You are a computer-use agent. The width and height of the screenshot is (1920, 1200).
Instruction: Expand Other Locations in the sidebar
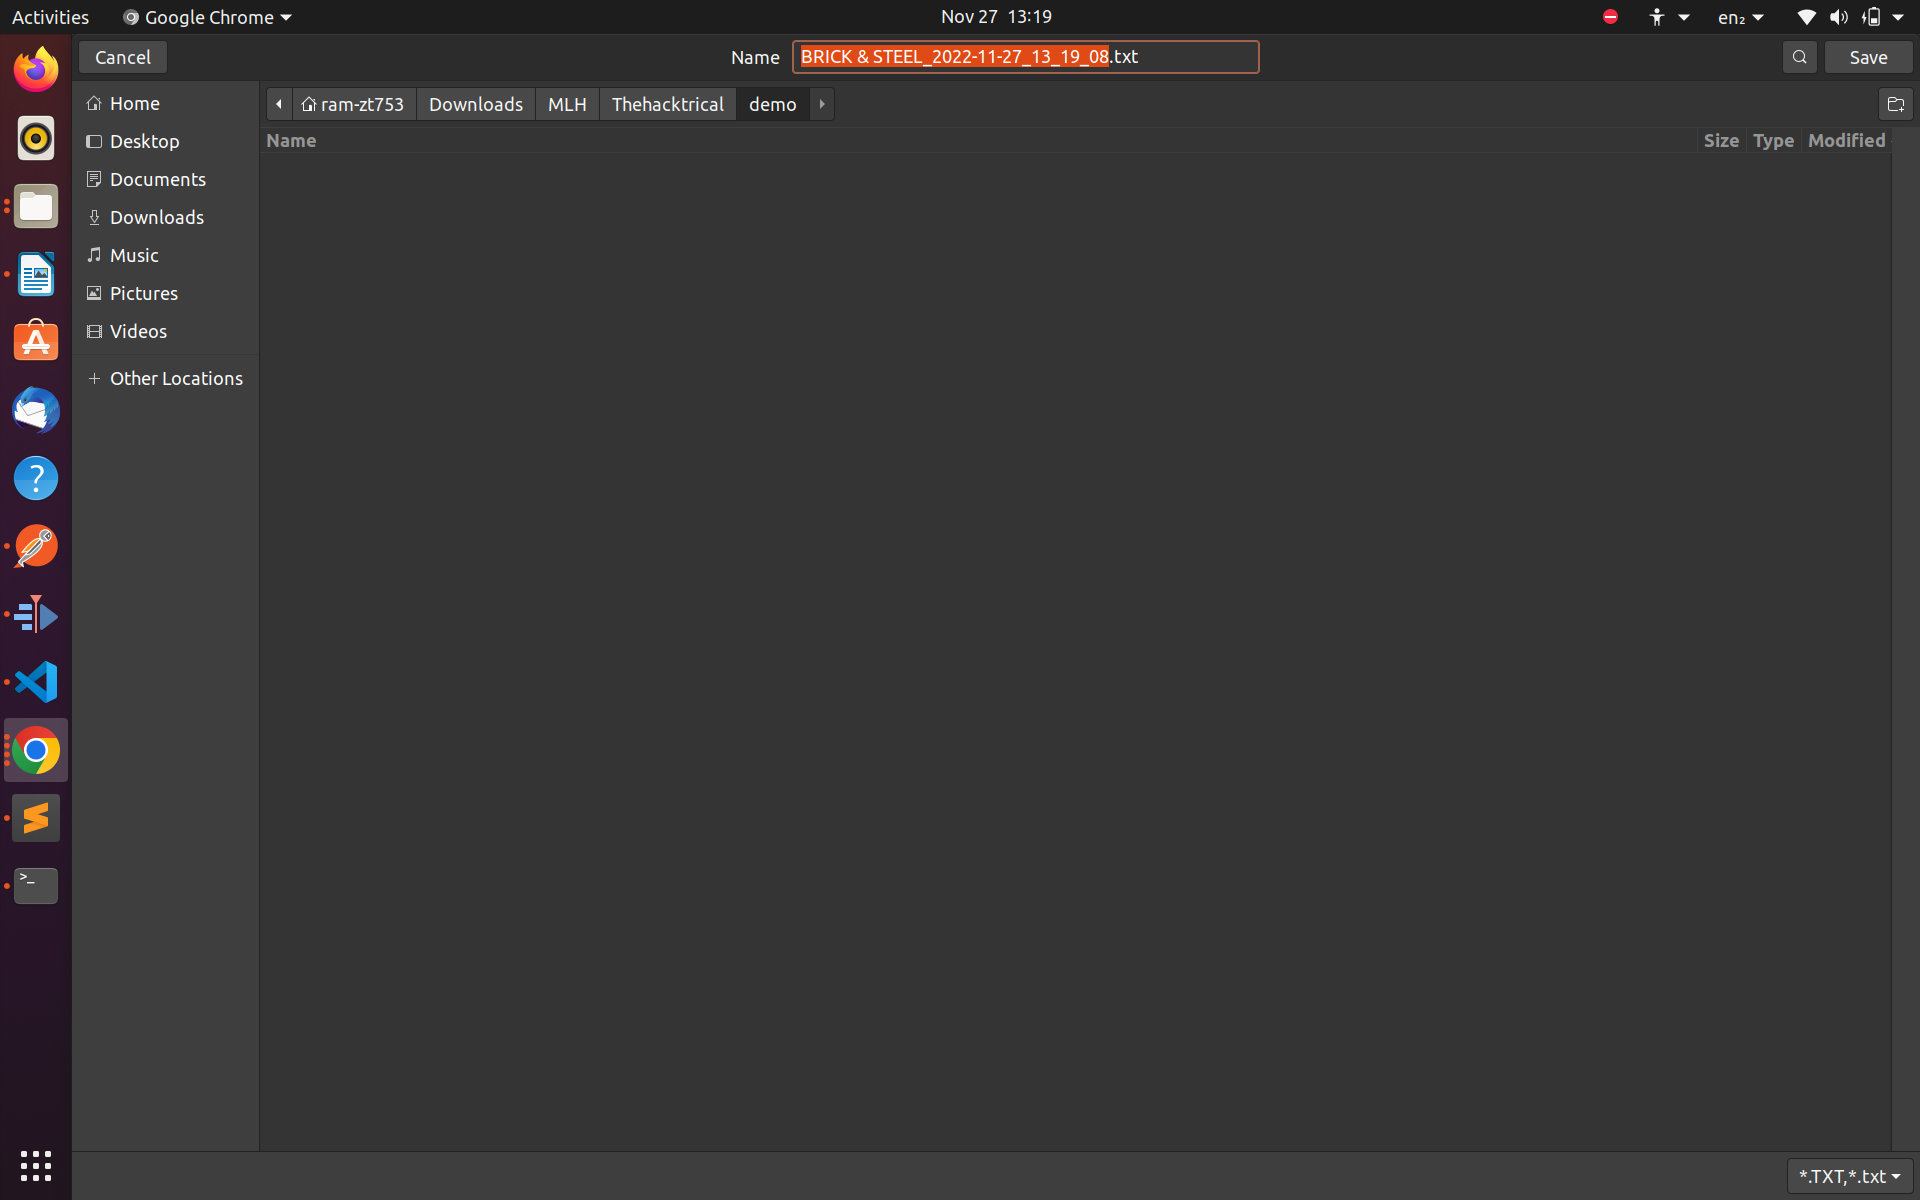(175, 378)
